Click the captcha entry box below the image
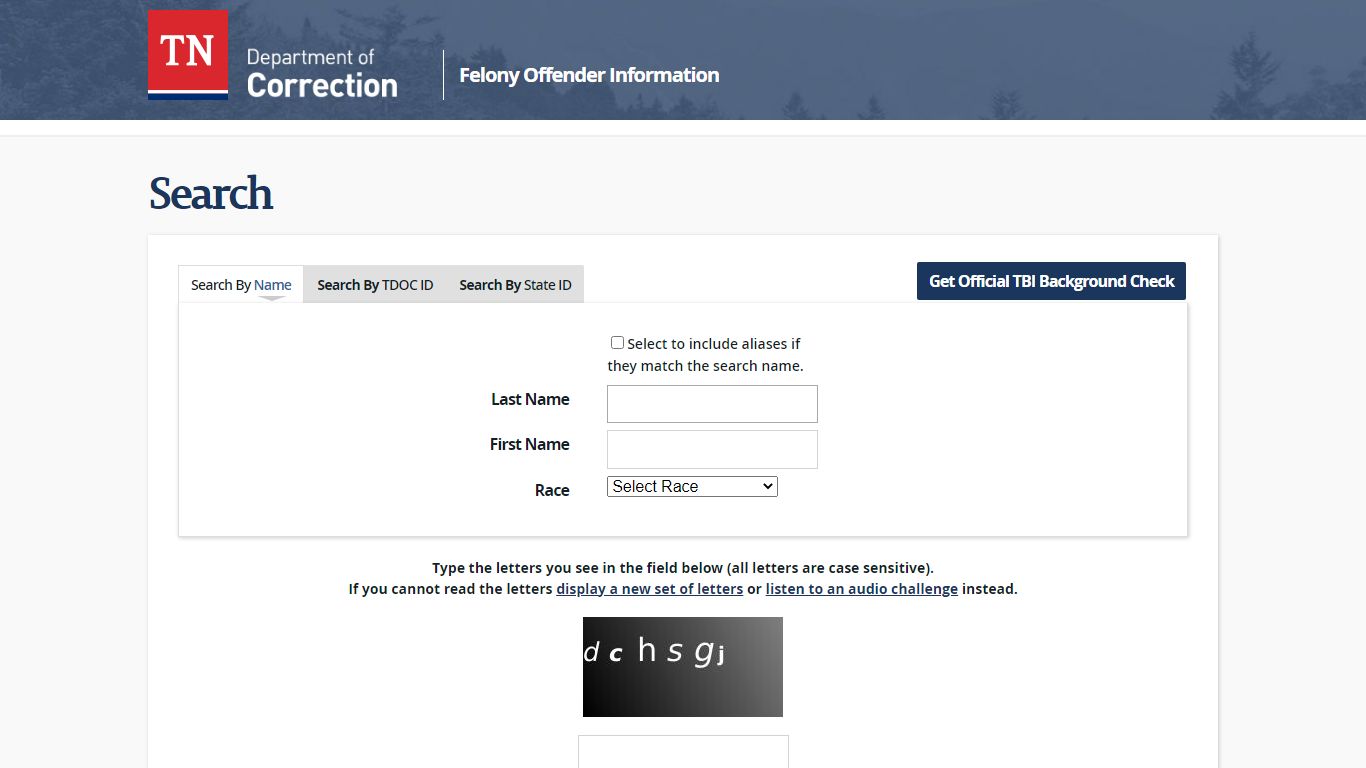Image resolution: width=1366 pixels, height=768 pixels. 683,753
